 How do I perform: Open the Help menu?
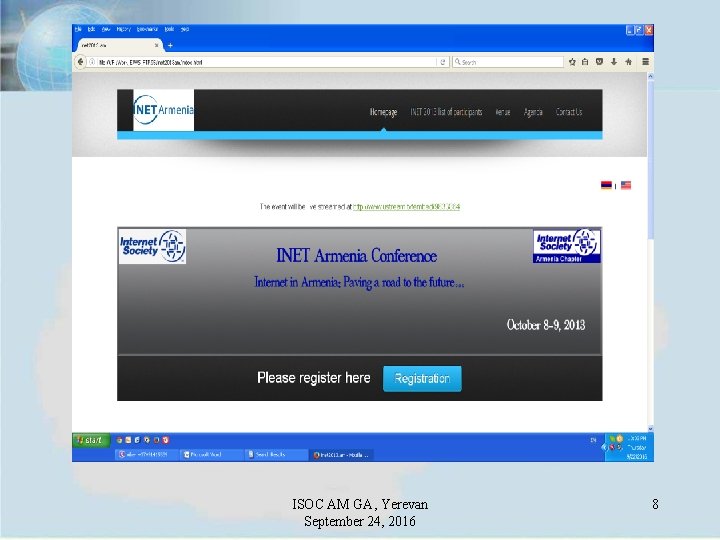pyautogui.click(x=185, y=29)
